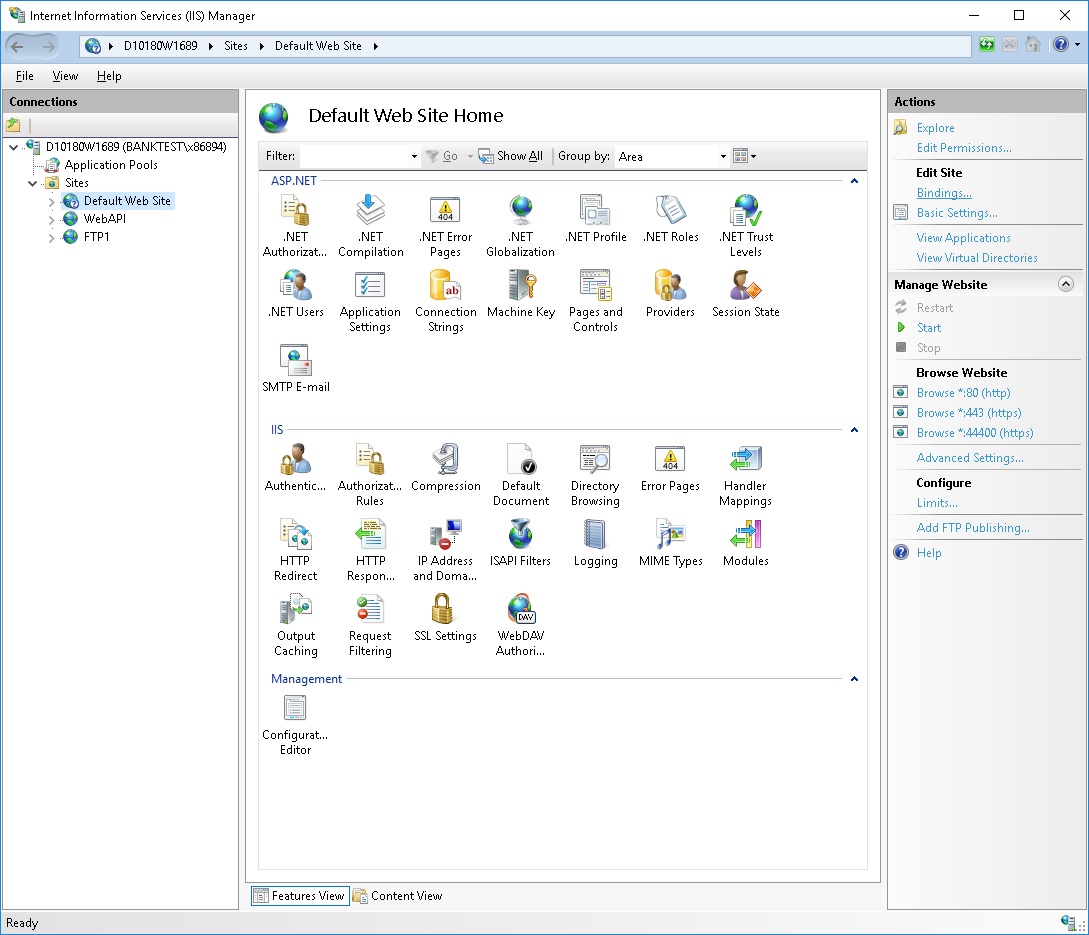Switch to the Features View tab
This screenshot has width=1089, height=935.
pyautogui.click(x=300, y=896)
